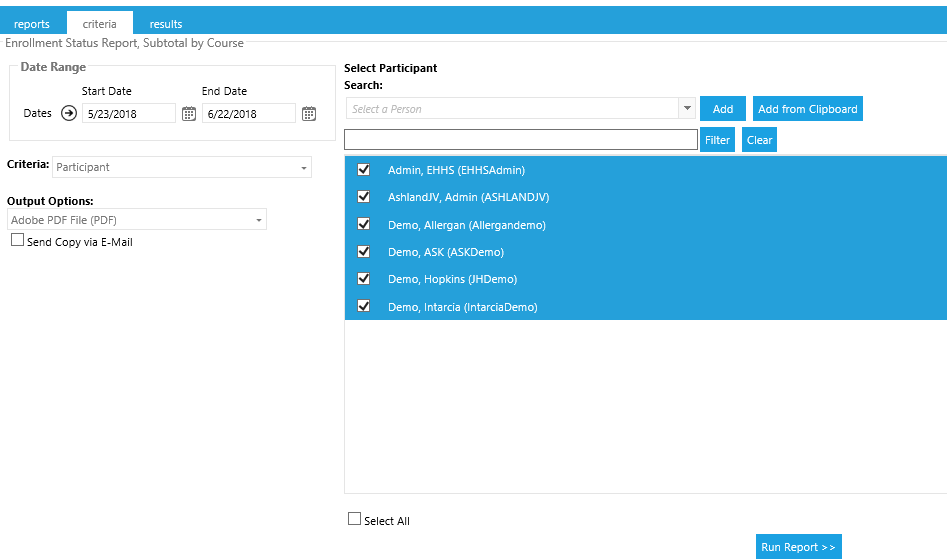Expand the Select a Person dropdown
This screenshot has width=947, height=559.
click(x=687, y=109)
